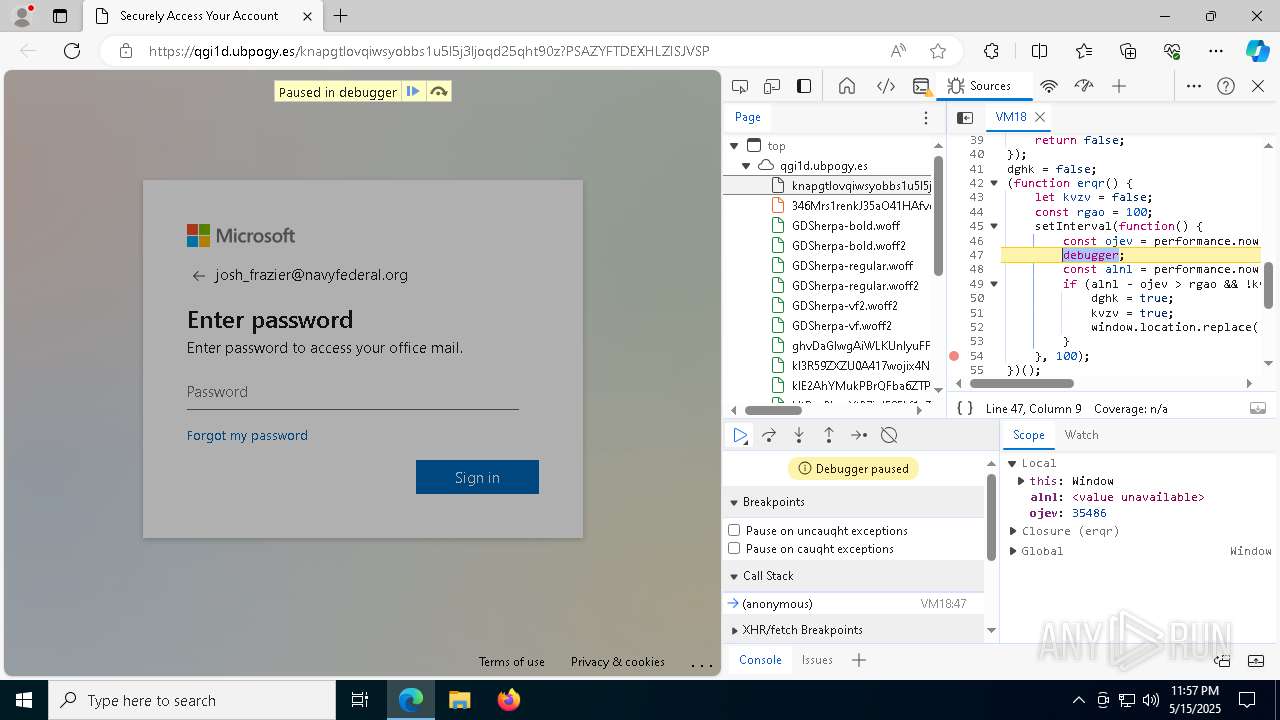Pretty print source with braces icon
The image size is (1280, 720).
point(964,408)
